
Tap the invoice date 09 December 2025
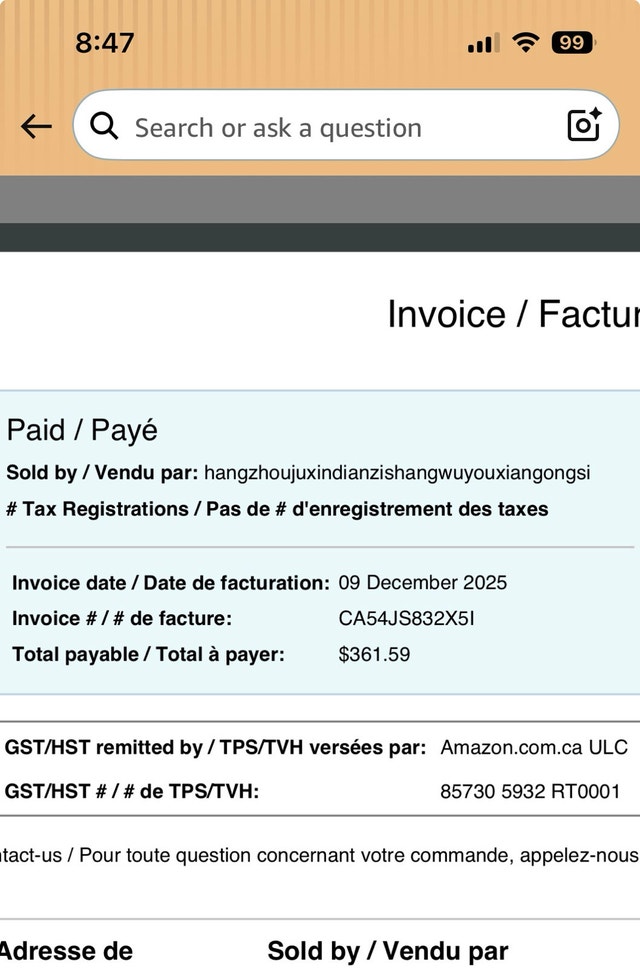(423, 582)
